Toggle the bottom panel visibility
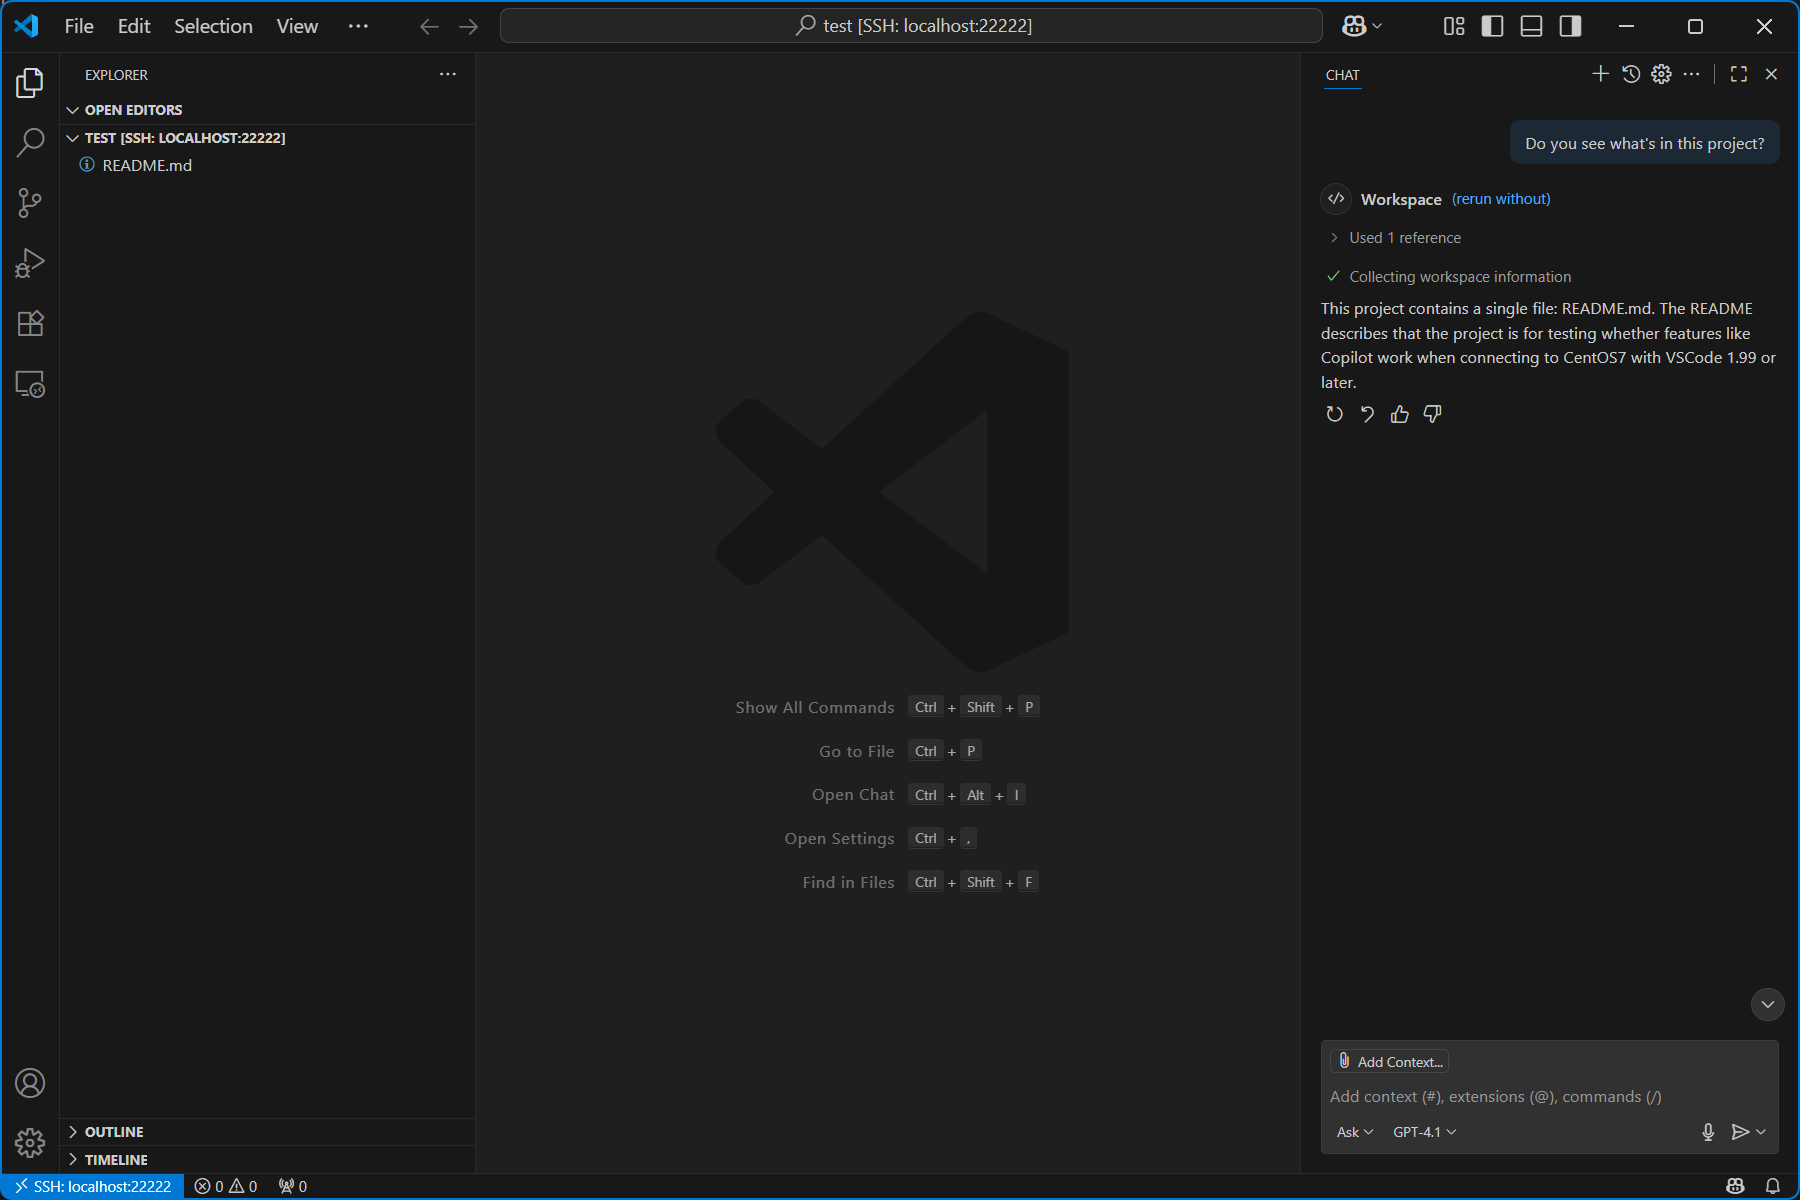The height and width of the screenshot is (1200, 1800). 1531,26
